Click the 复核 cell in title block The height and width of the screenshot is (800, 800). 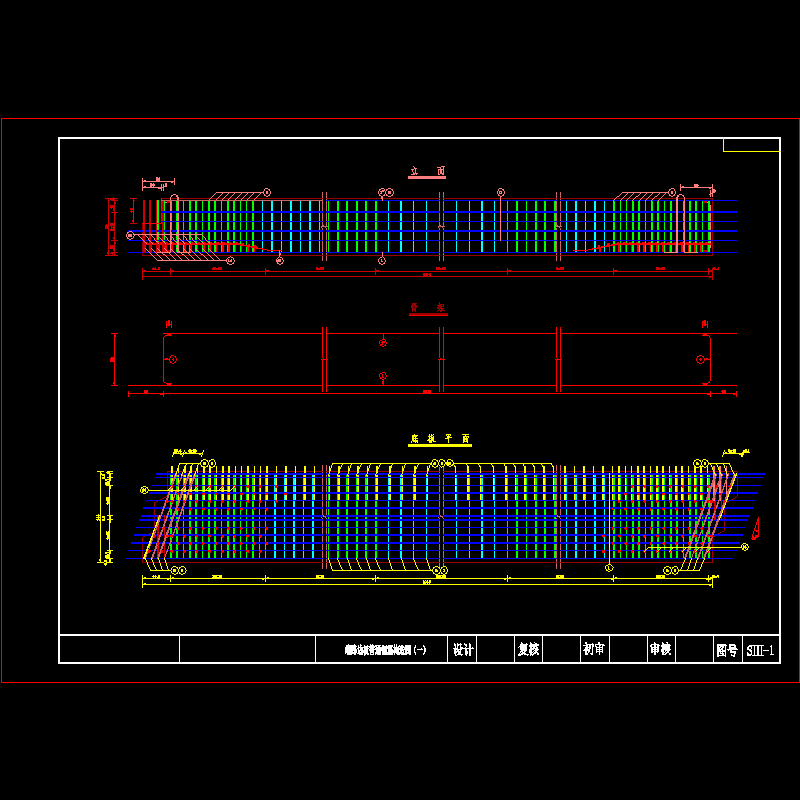point(529,649)
